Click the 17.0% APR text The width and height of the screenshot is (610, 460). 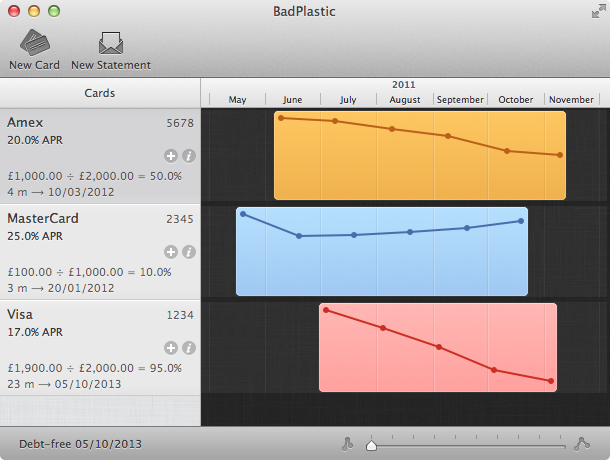(x=35, y=332)
